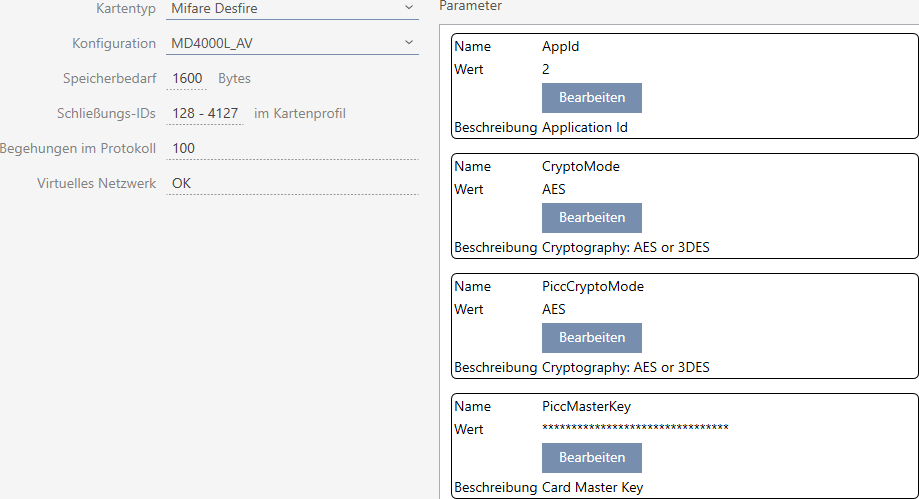Click the AES value of PiccCryptoMode
Image resolution: width=919 pixels, height=499 pixels.
coord(553,309)
